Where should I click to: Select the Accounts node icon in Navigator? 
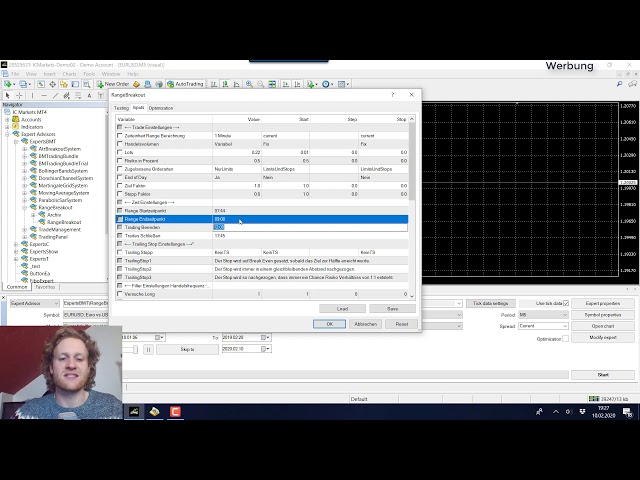pyautogui.click(x=17, y=119)
